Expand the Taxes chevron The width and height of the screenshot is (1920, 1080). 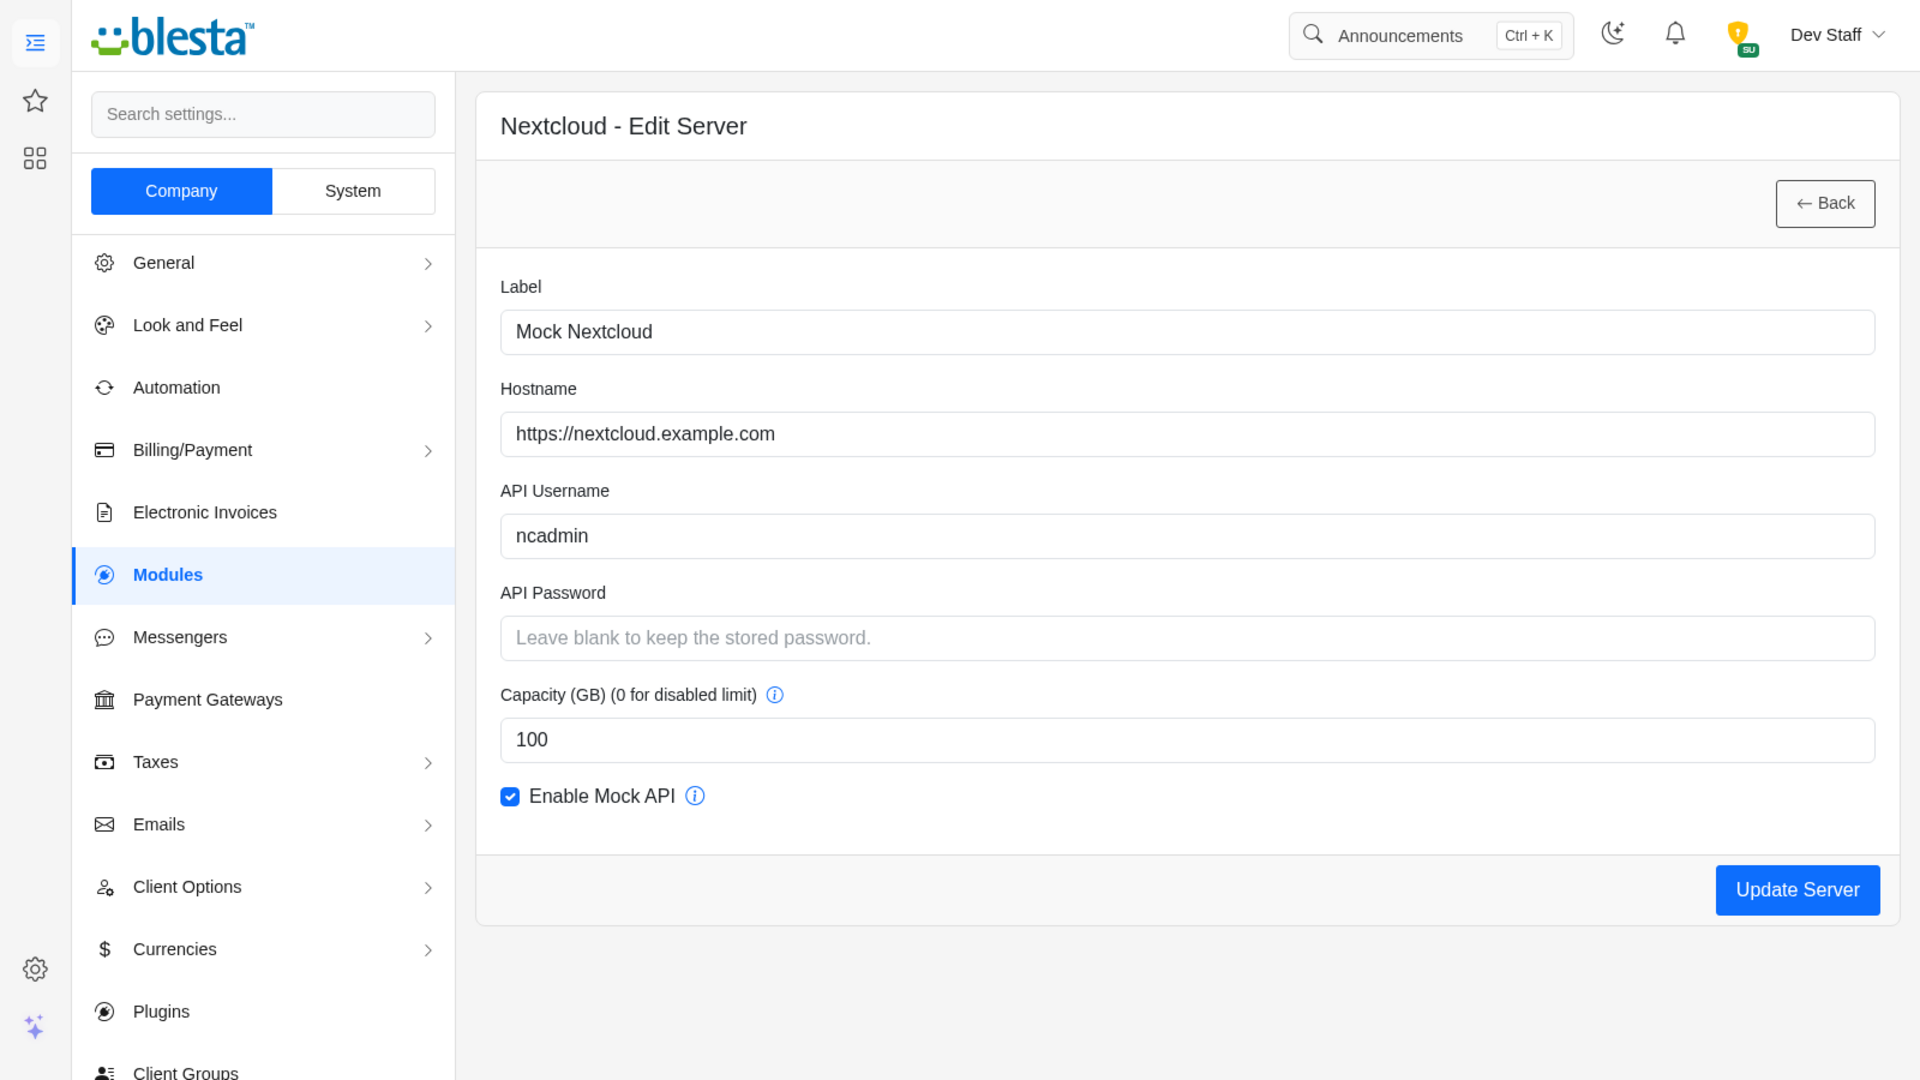[x=428, y=764]
